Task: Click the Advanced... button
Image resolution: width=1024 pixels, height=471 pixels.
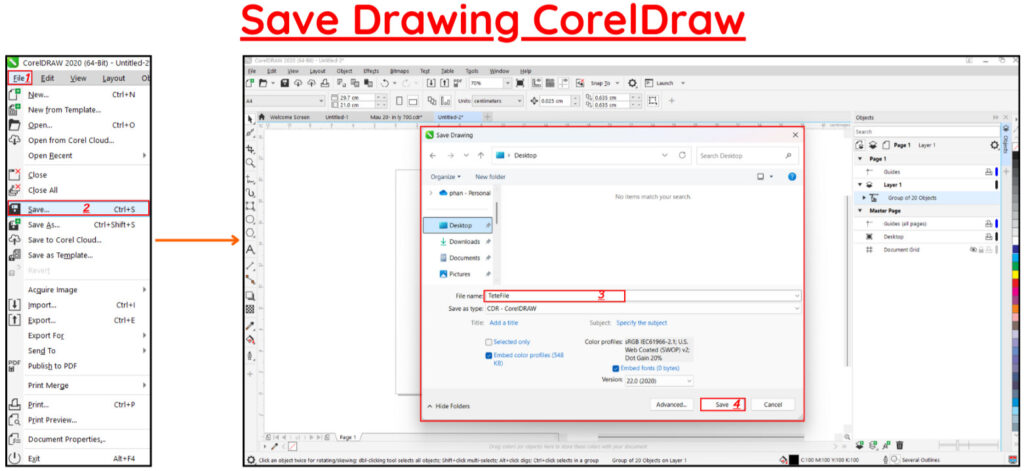Action: (x=672, y=404)
